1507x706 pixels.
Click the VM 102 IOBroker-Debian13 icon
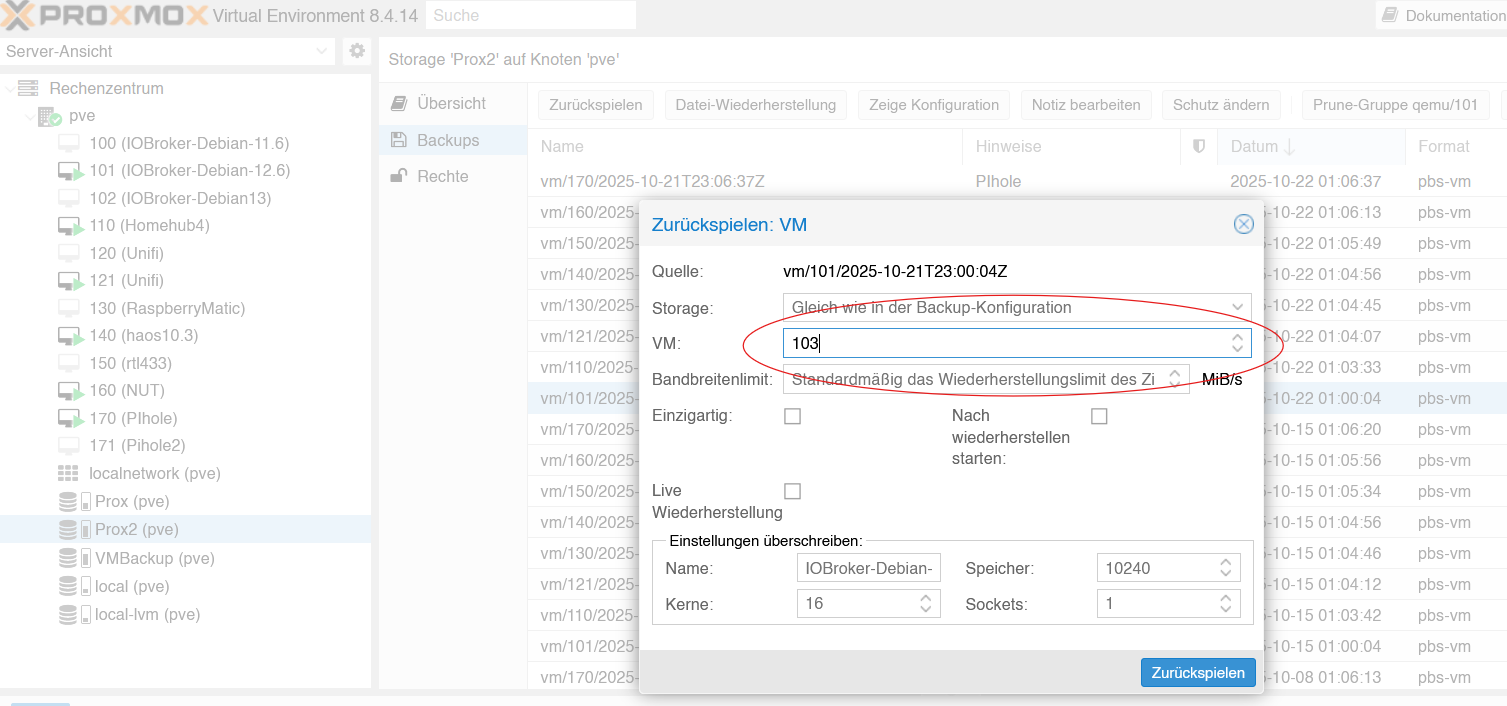click(x=69, y=198)
